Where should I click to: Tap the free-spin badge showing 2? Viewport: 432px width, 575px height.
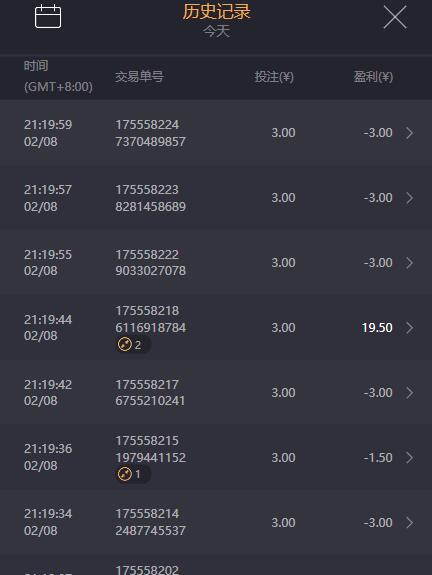point(132,345)
